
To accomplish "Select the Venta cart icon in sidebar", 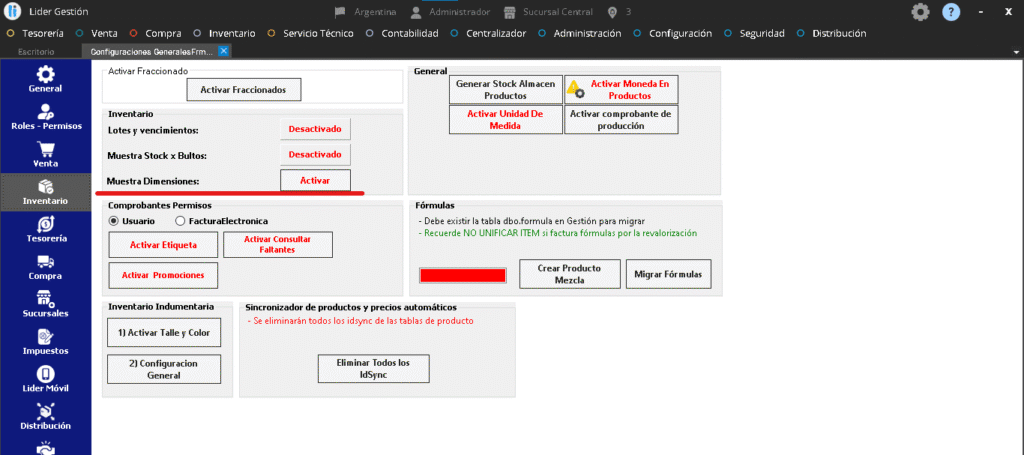I will click(x=45, y=153).
